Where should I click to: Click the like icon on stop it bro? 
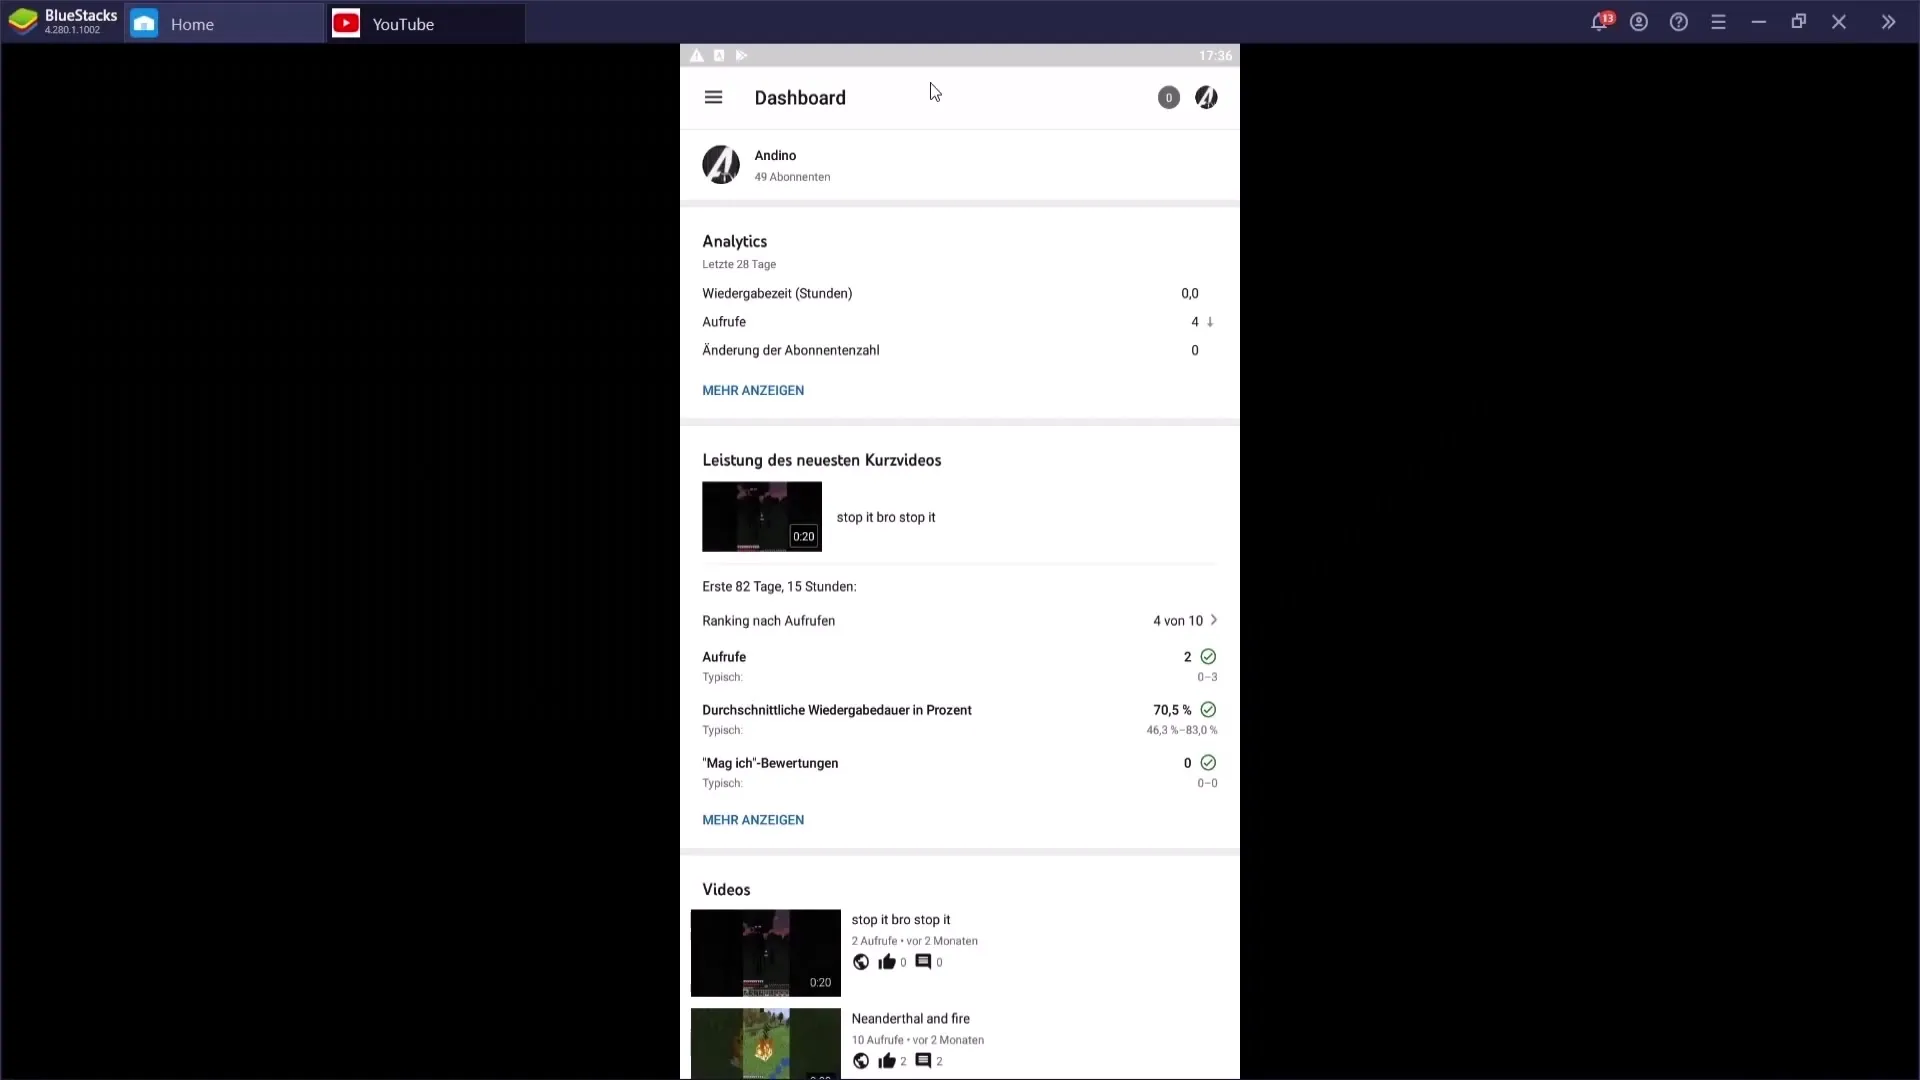[x=887, y=961]
